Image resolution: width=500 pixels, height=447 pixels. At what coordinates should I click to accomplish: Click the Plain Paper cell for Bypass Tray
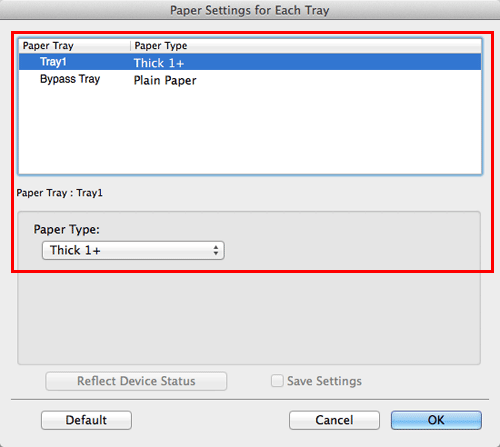pyautogui.click(x=165, y=80)
